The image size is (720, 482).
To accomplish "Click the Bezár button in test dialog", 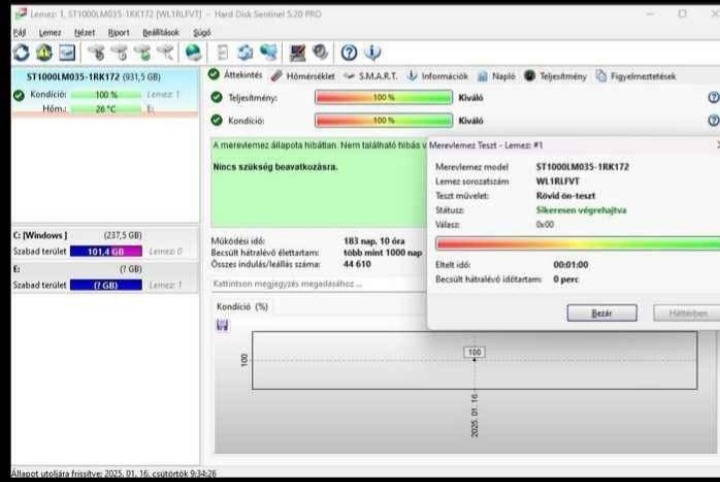I will click(602, 313).
